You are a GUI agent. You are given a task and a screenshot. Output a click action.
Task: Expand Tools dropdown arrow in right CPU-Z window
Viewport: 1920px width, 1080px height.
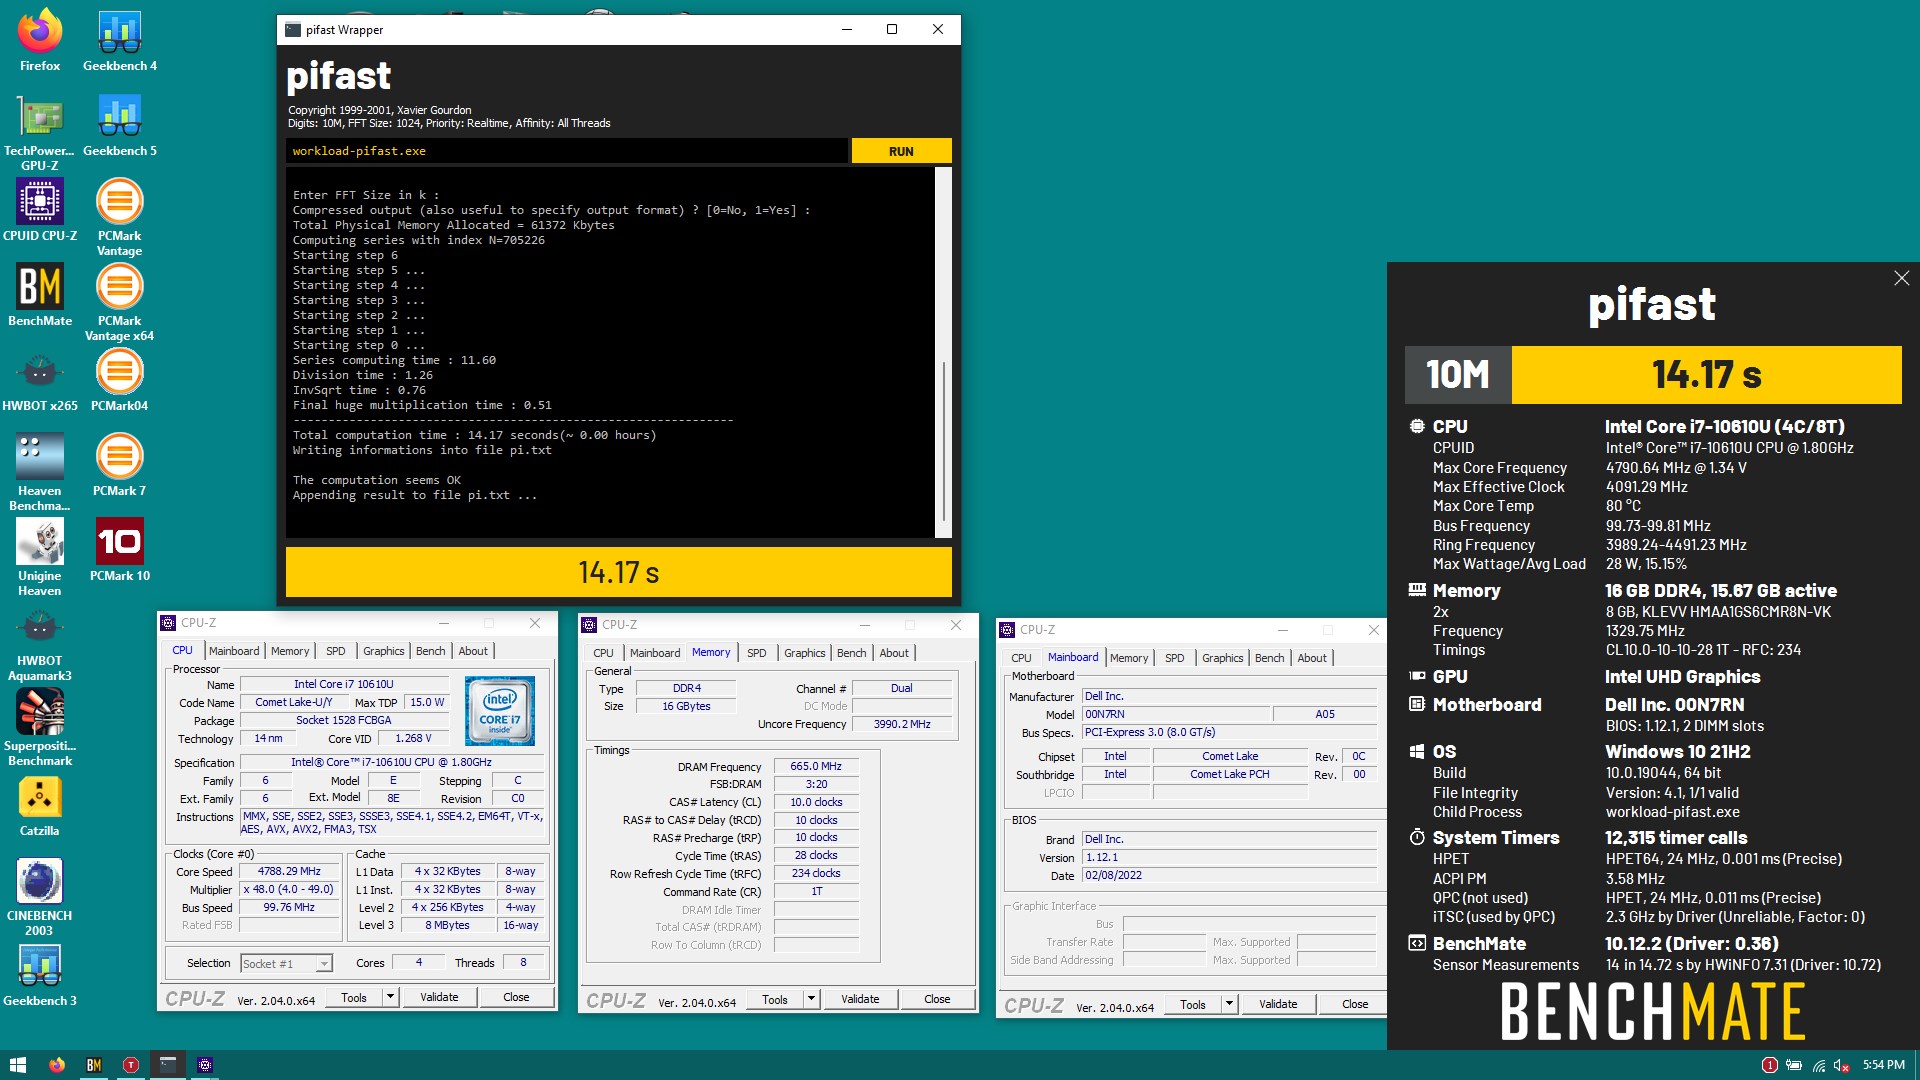(x=1229, y=1004)
